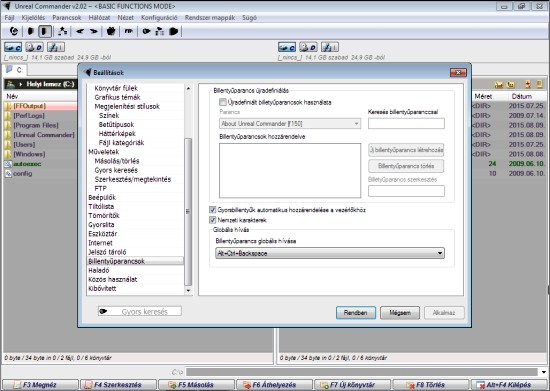The height and width of the screenshot is (391, 550).
Task: Open the command line history dropdown arrow
Action: pos(544,372)
